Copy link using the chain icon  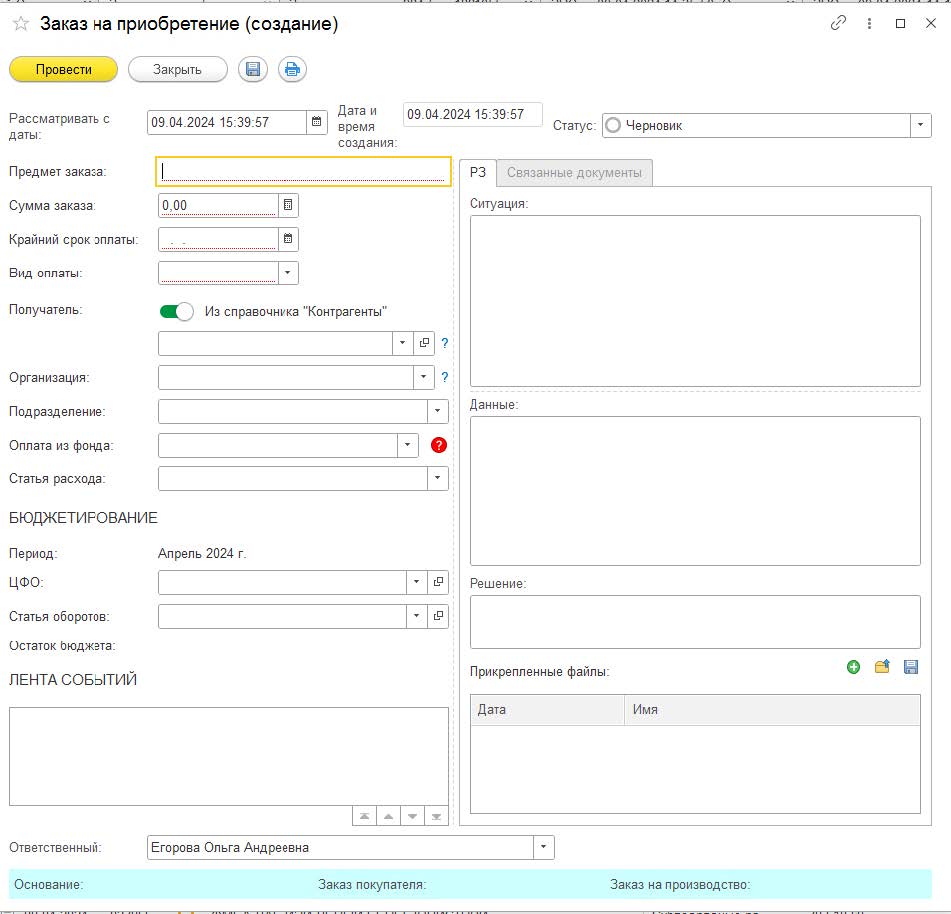[x=838, y=23]
